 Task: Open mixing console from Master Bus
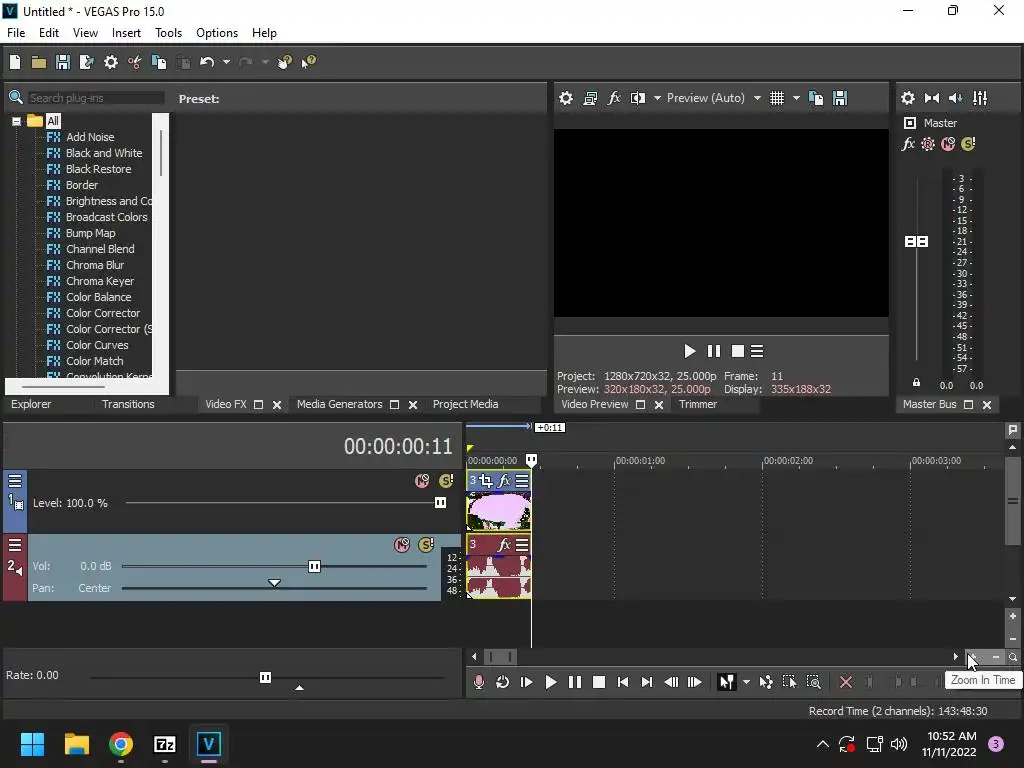tap(980, 98)
